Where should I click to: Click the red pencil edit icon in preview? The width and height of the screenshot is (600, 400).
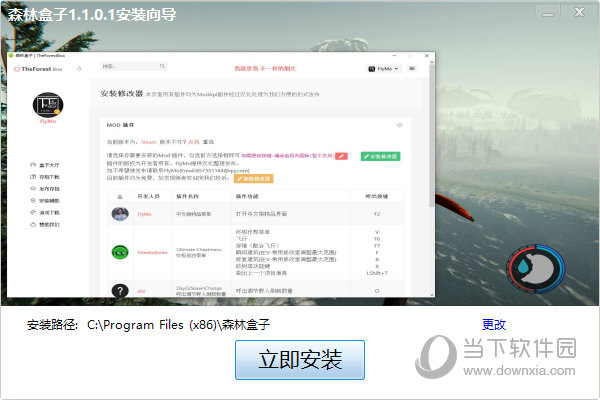(x=341, y=156)
